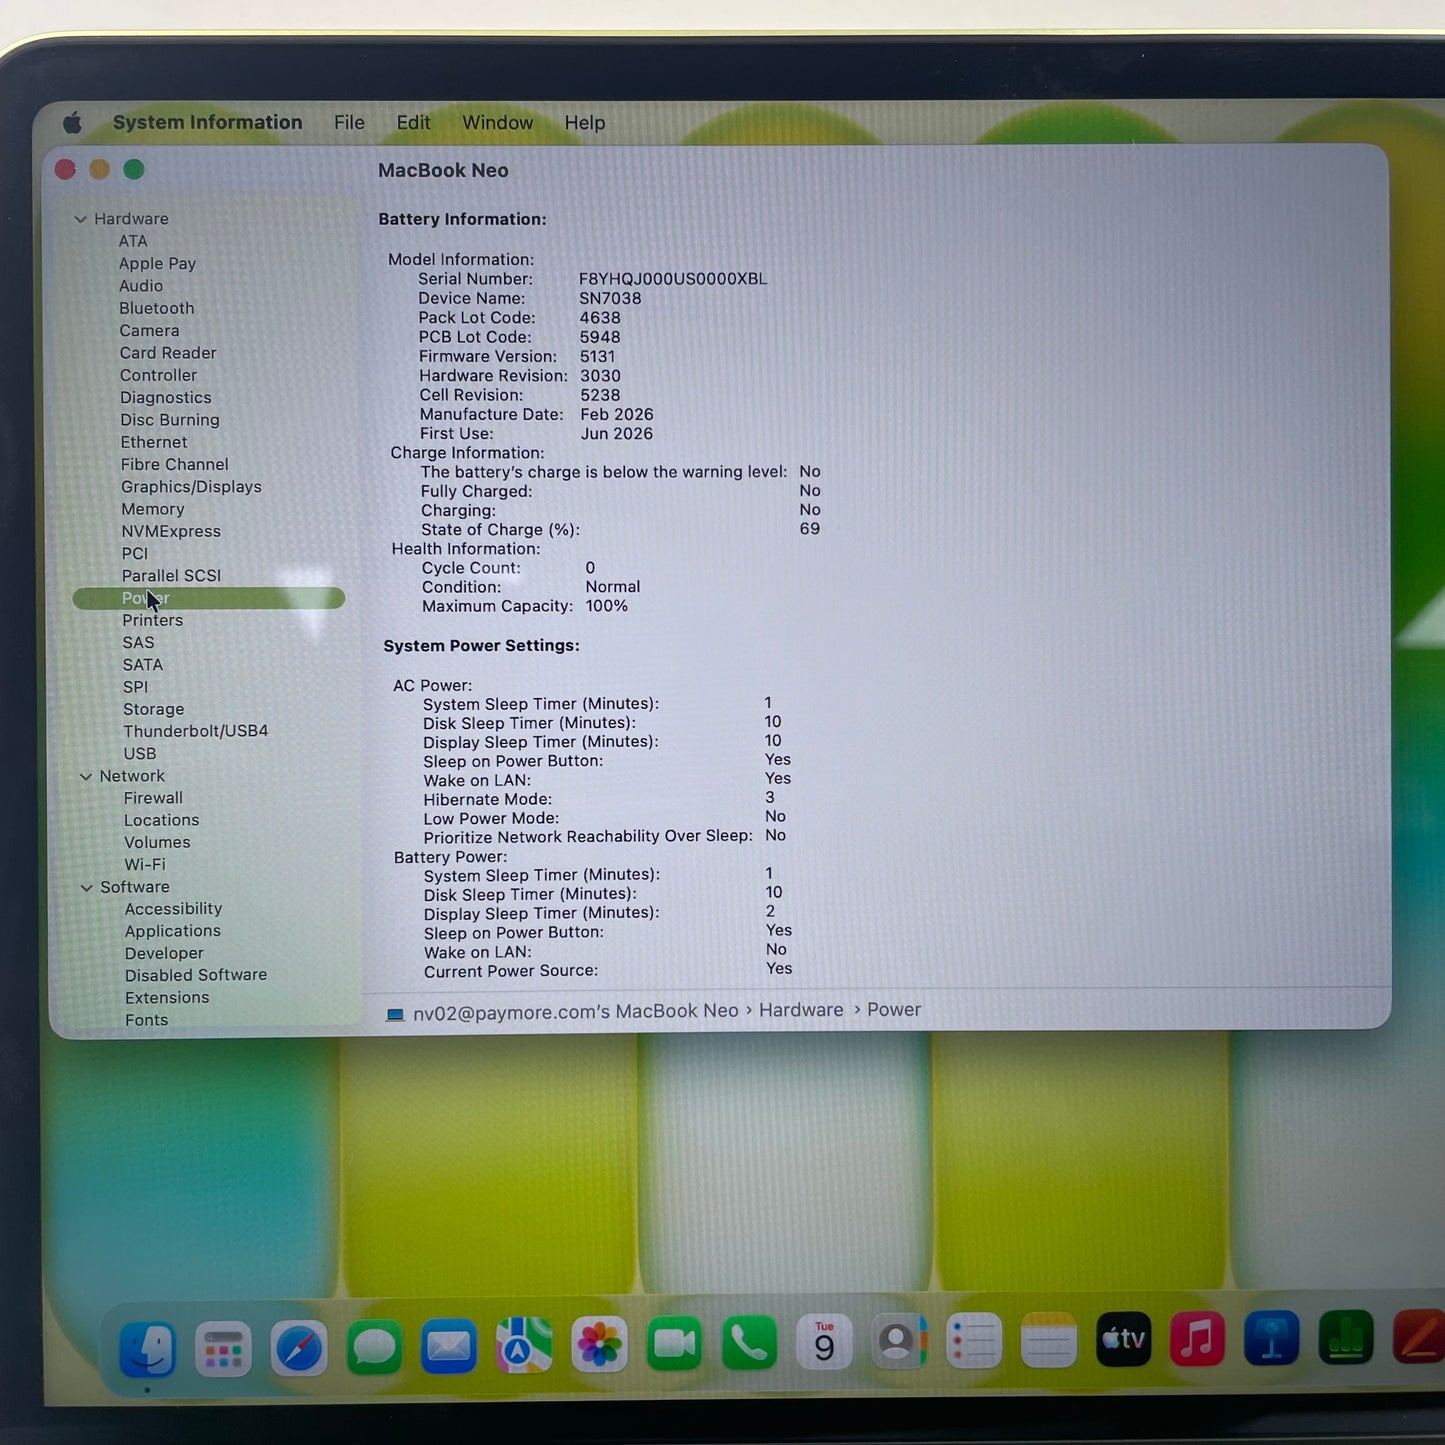
Task: Open Pages from the Dock
Action: coord(1419,1338)
